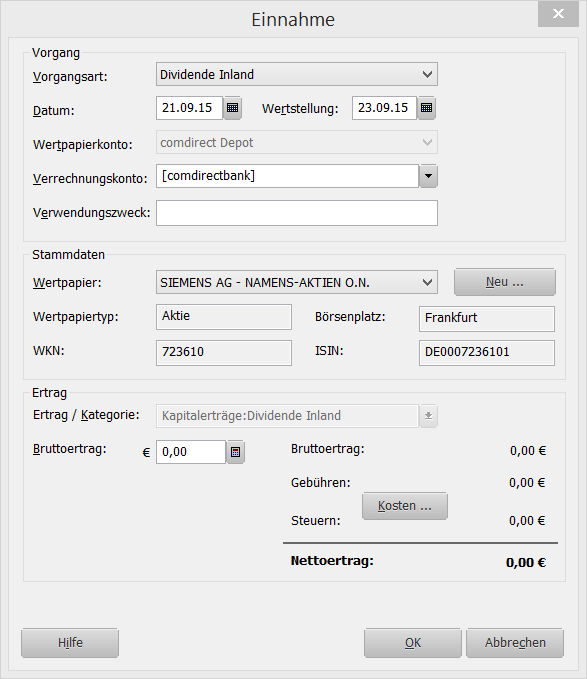Screen dimensions: 587x679
Task: Click the Bruttoertrag amount input field
Action: pyautogui.click(x=191, y=452)
